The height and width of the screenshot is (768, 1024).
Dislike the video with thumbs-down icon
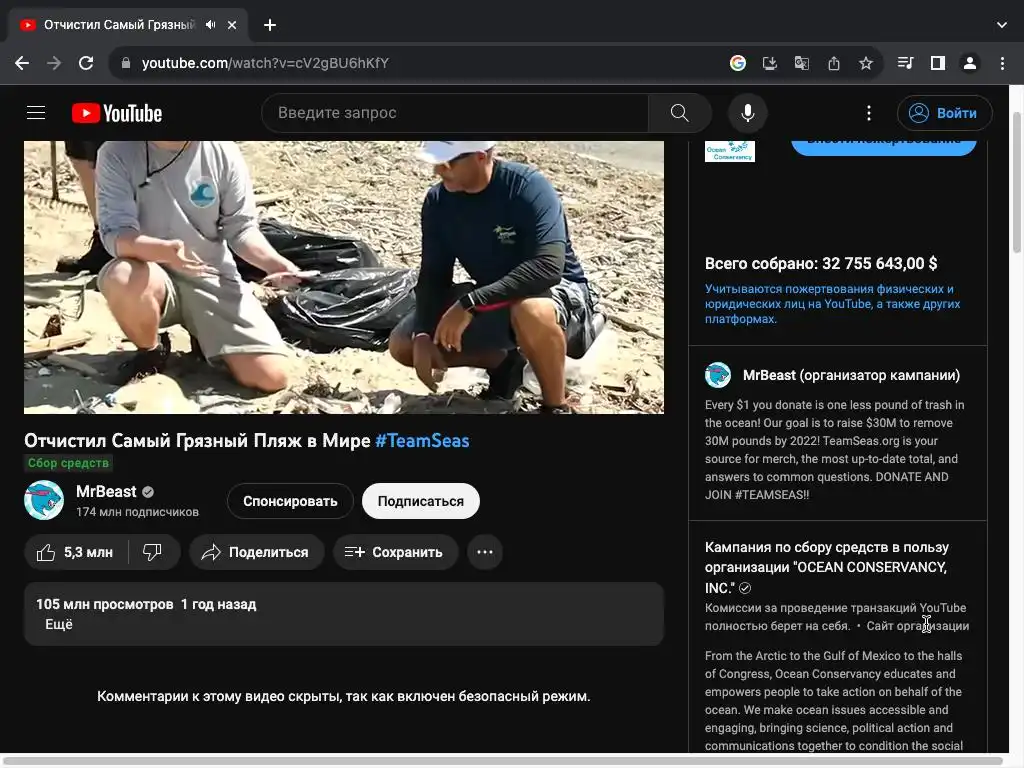pos(153,552)
